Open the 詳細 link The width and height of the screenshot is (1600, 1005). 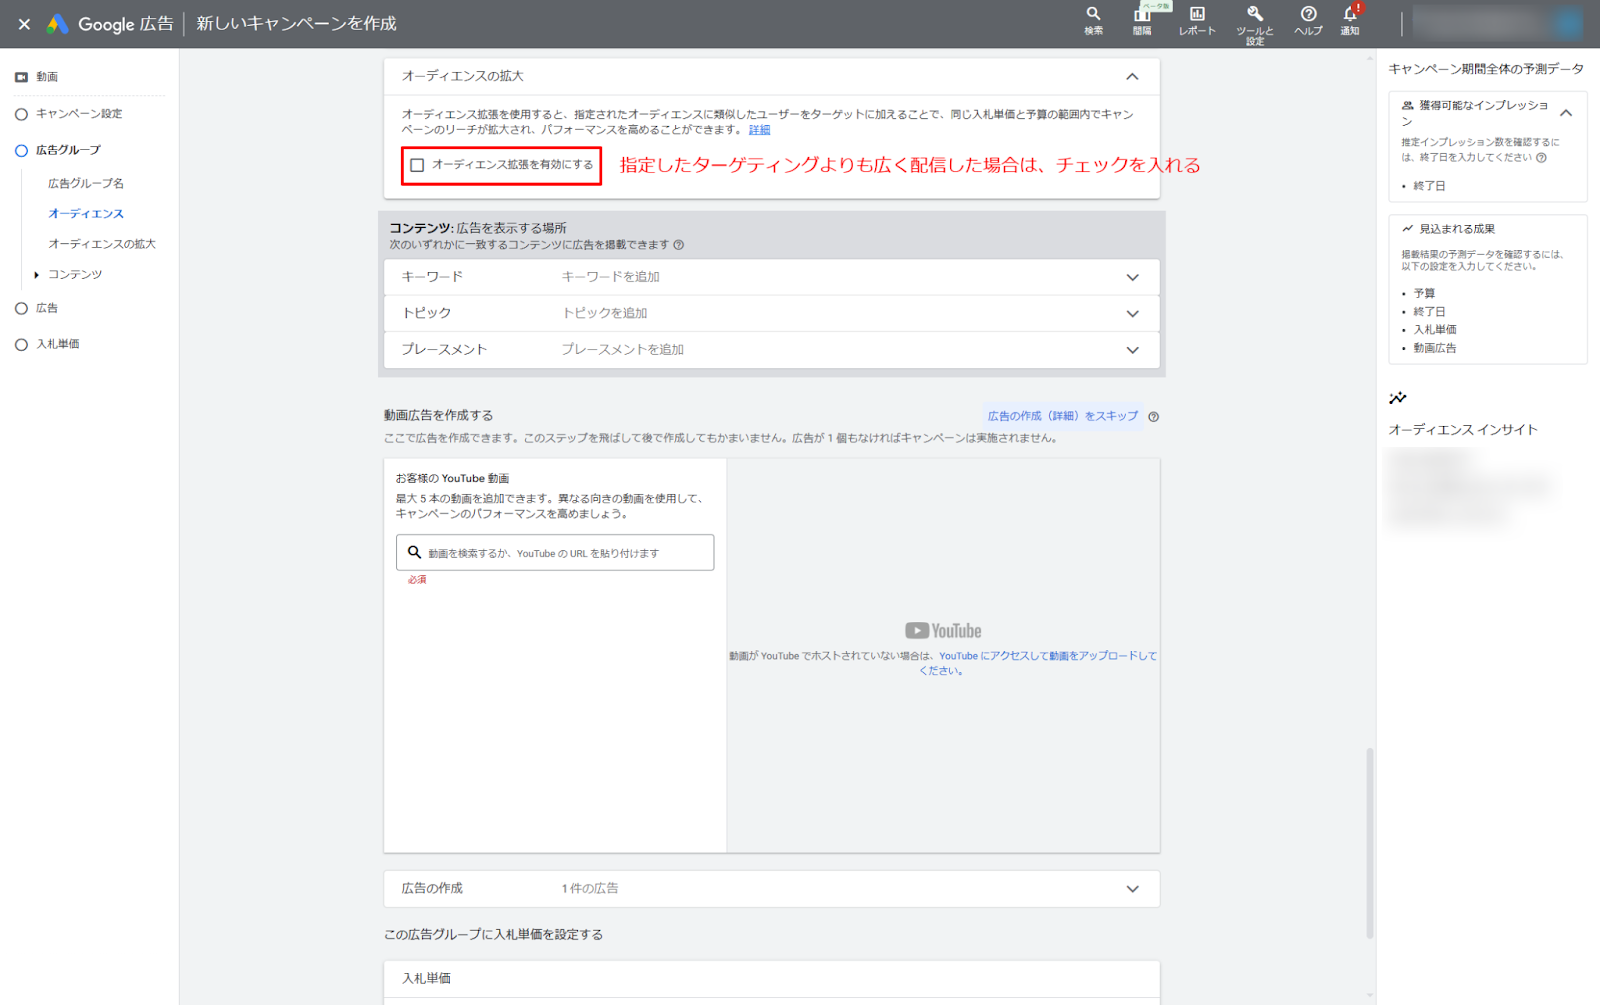760,130
